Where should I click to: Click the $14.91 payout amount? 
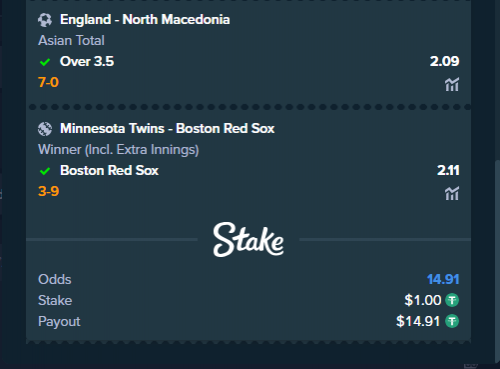(x=418, y=321)
